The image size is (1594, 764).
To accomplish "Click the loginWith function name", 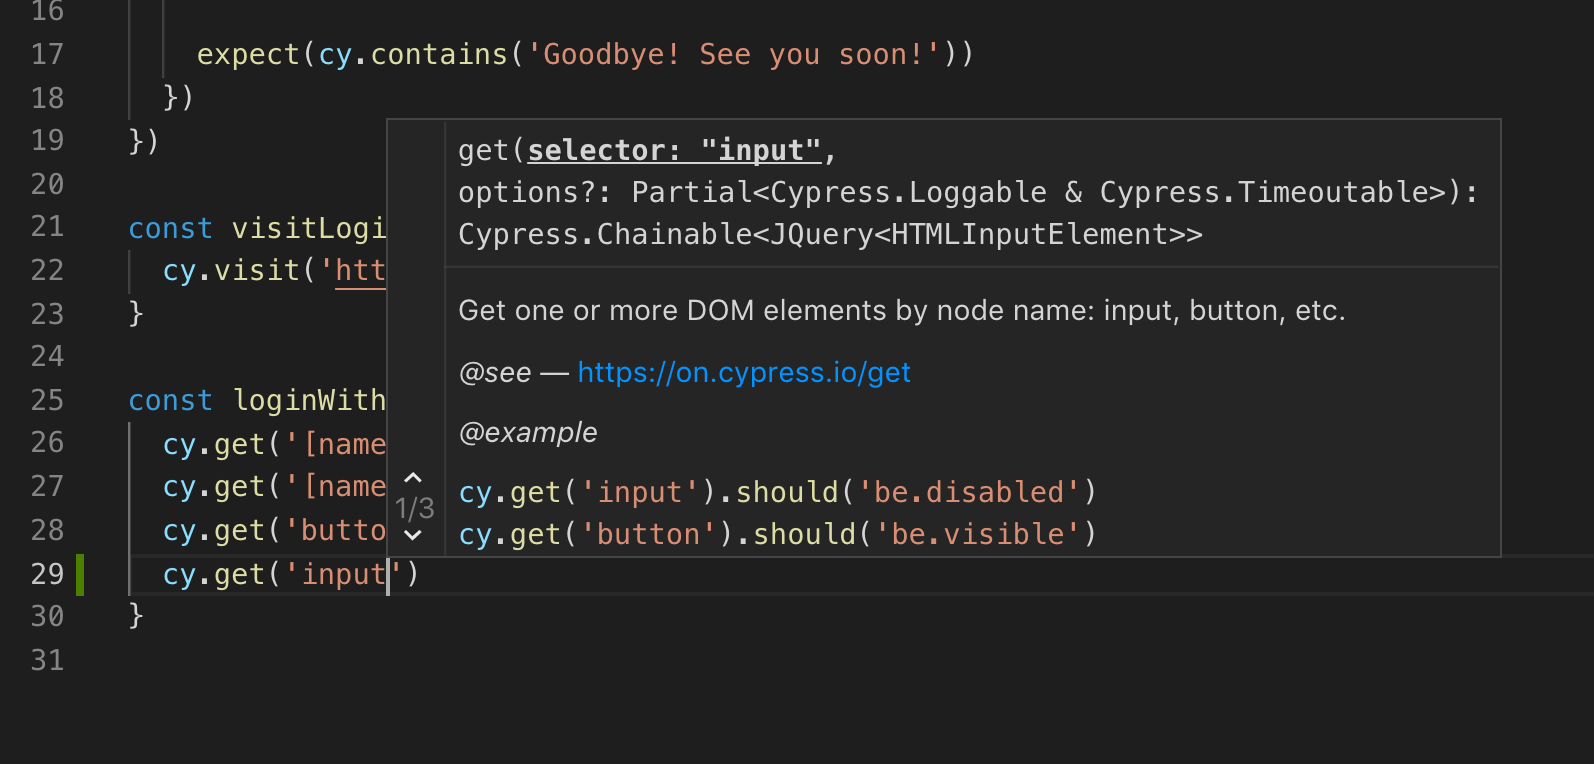I will [309, 400].
